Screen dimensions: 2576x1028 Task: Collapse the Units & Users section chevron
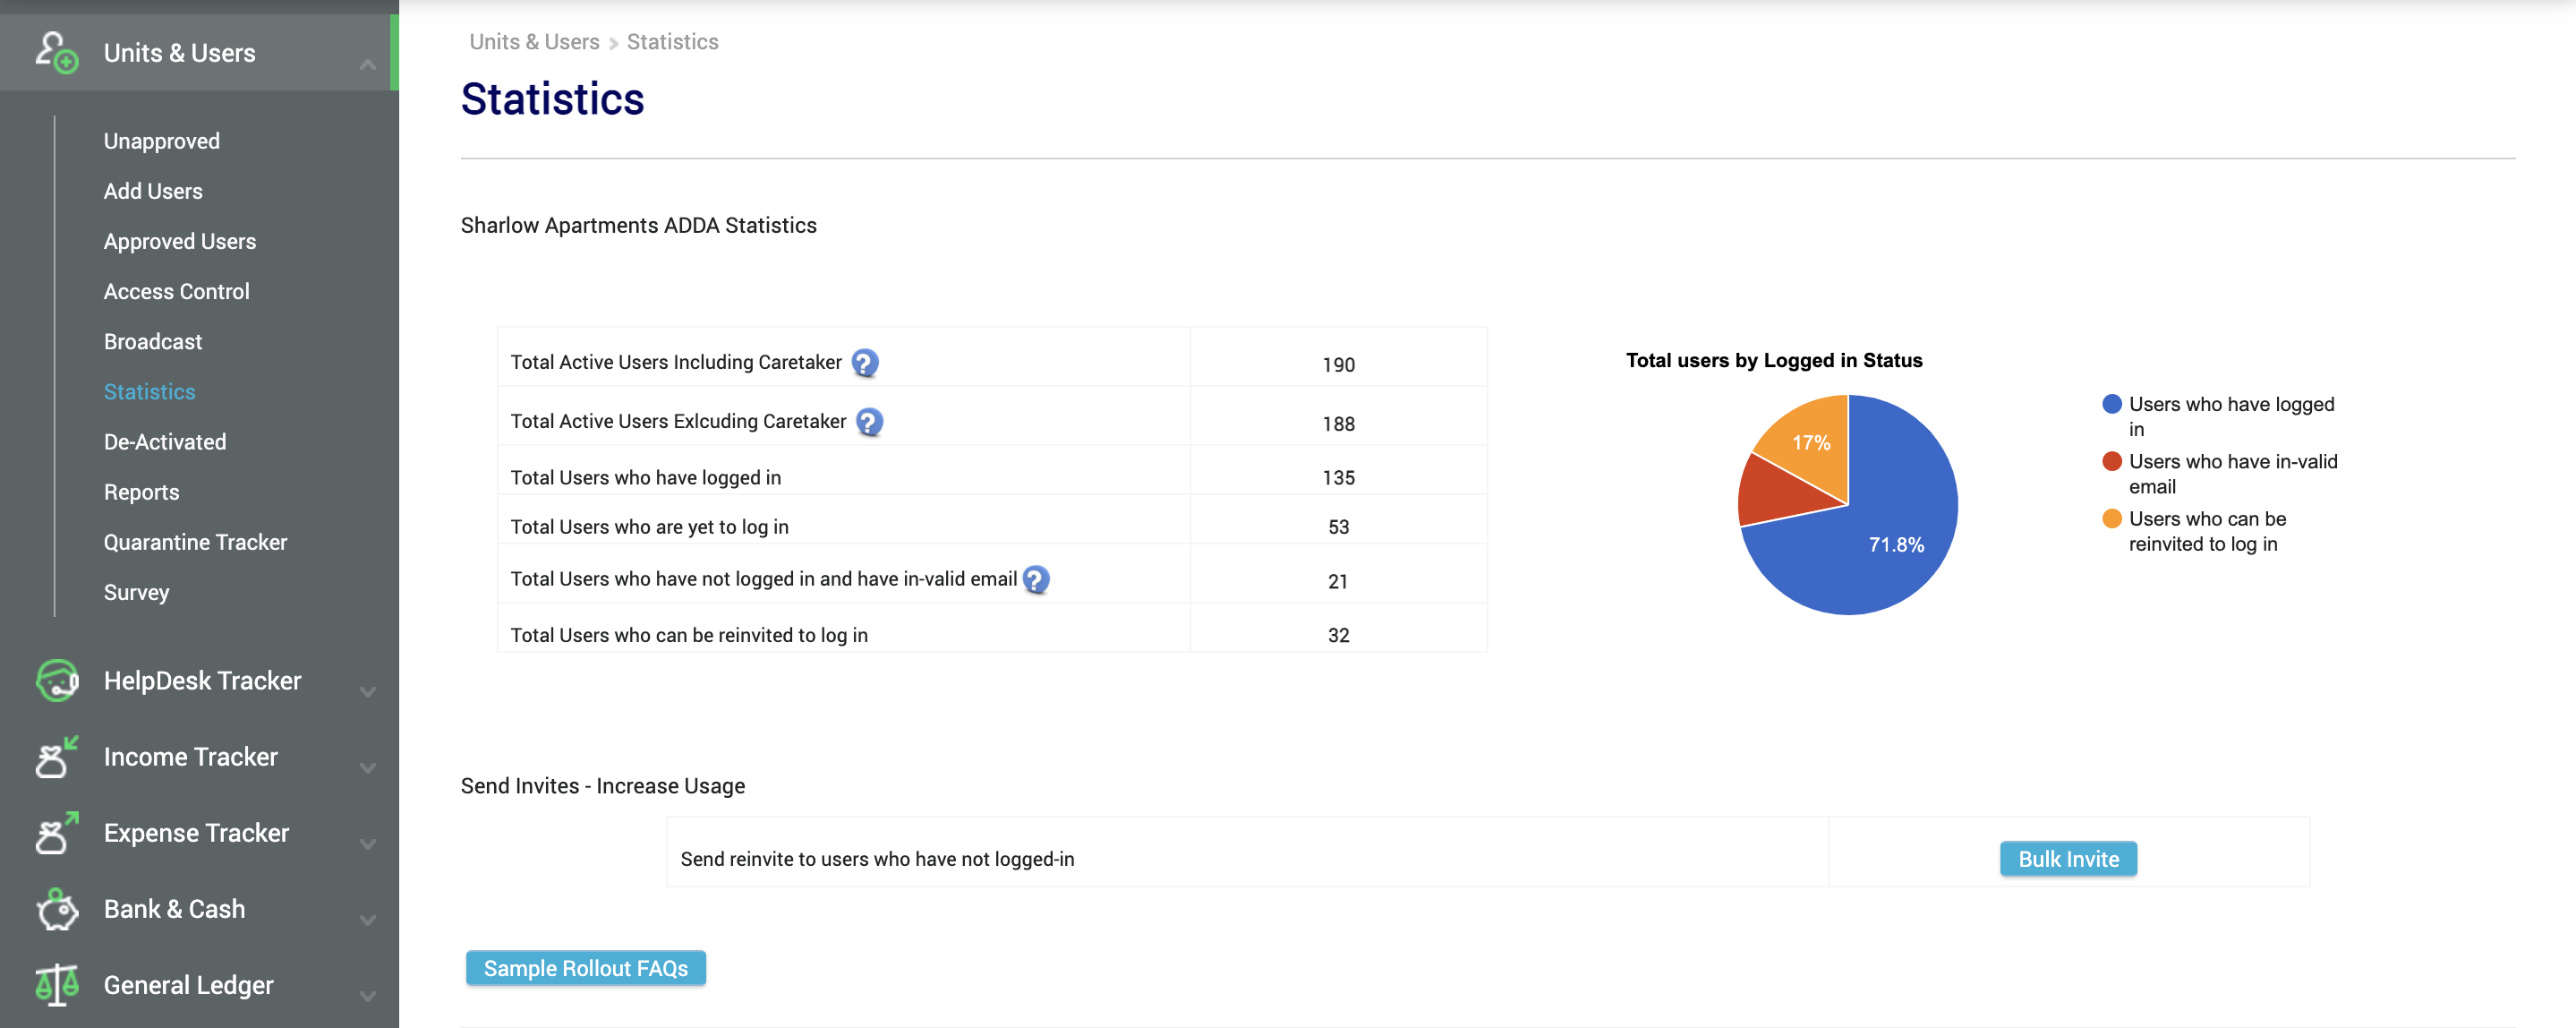tap(368, 65)
